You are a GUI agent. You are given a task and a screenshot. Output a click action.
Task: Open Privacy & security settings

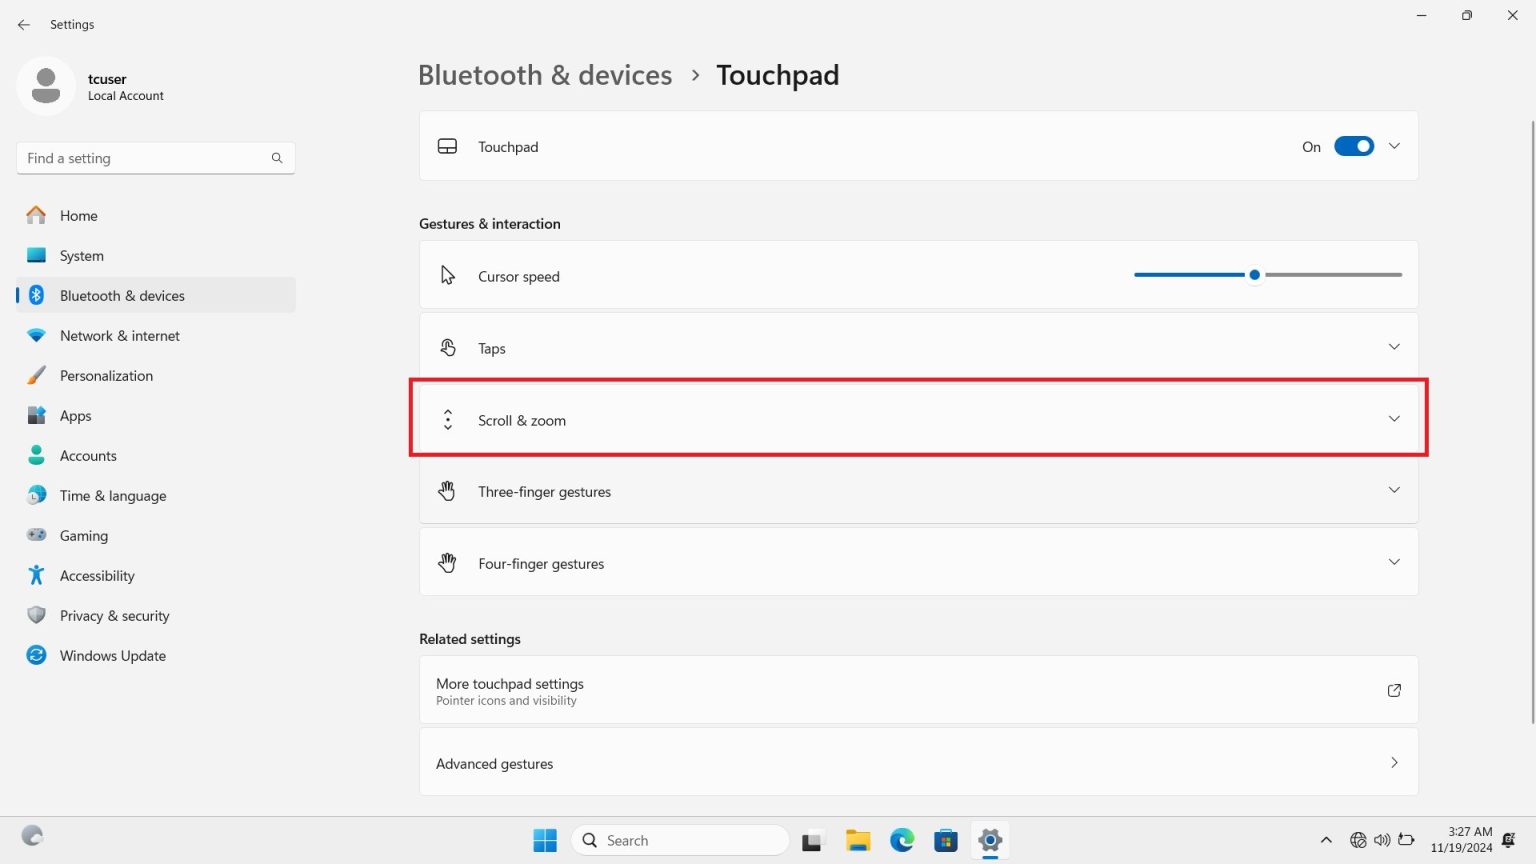coord(114,615)
